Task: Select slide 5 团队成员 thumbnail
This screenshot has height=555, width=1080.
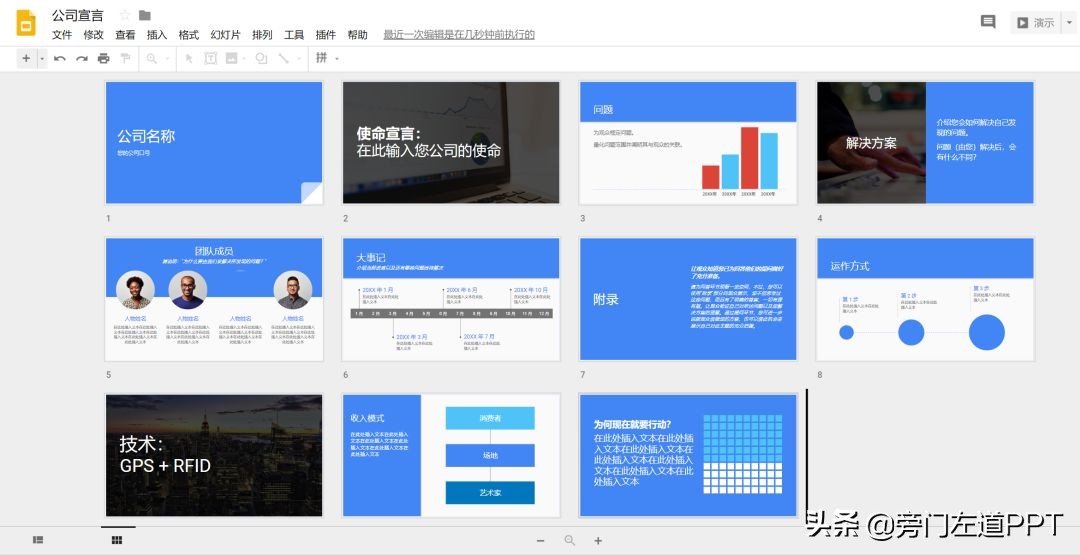Action: (214, 299)
